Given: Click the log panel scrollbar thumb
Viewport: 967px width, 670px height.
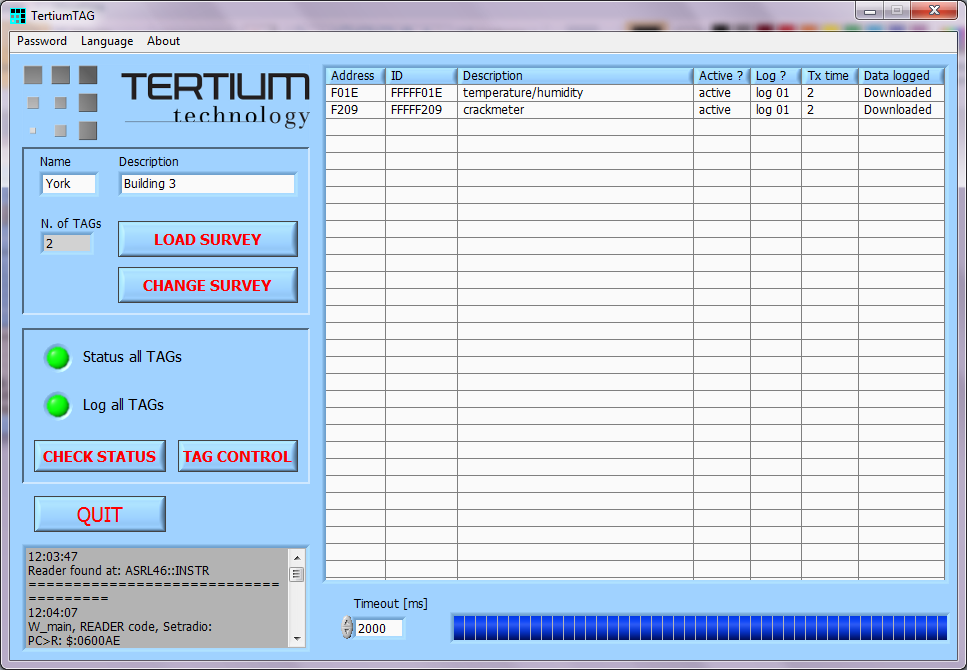Looking at the screenshot, I should tap(297, 574).
